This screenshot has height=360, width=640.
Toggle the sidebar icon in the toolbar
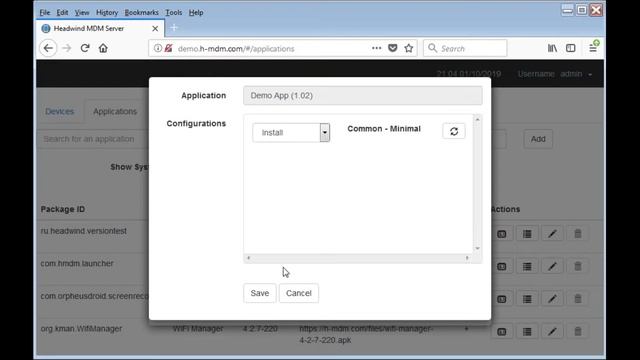click(x=571, y=48)
